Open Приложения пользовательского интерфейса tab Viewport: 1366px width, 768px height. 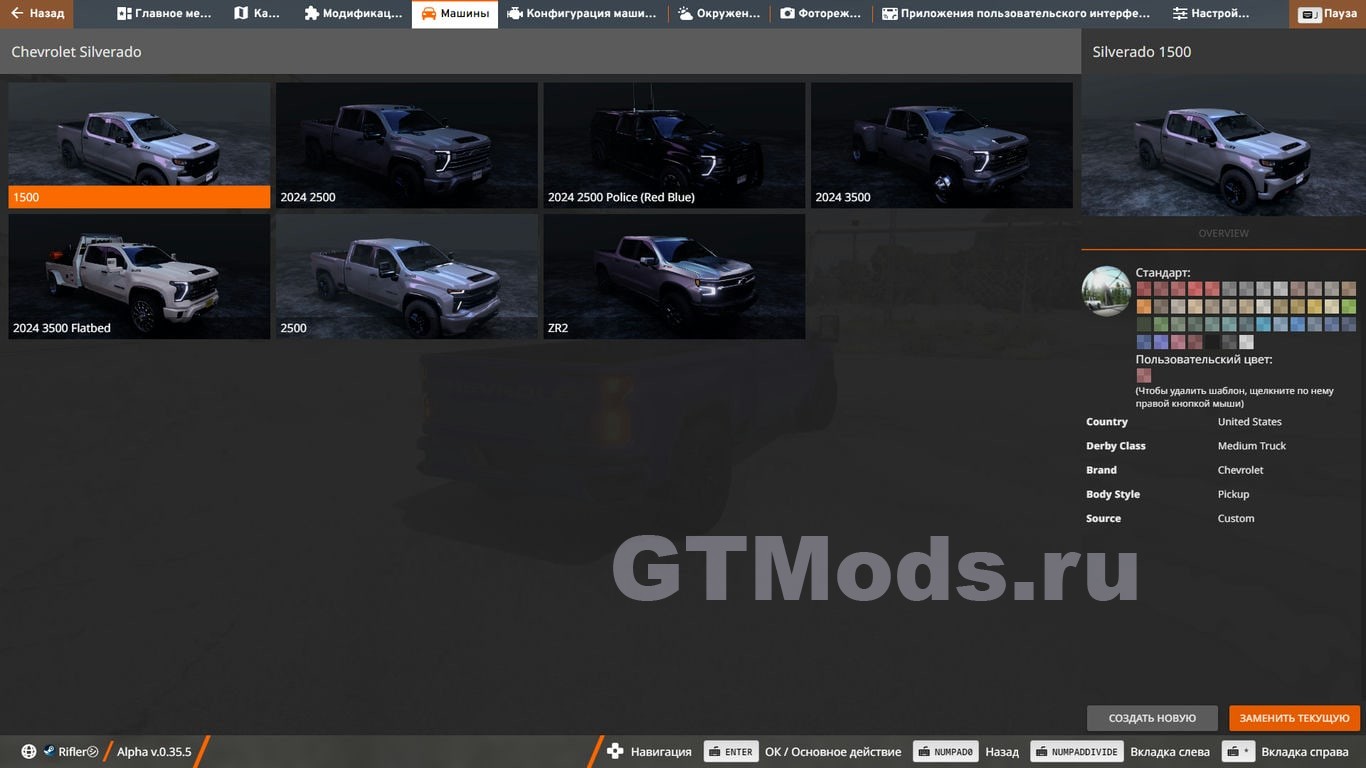pos(1016,14)
